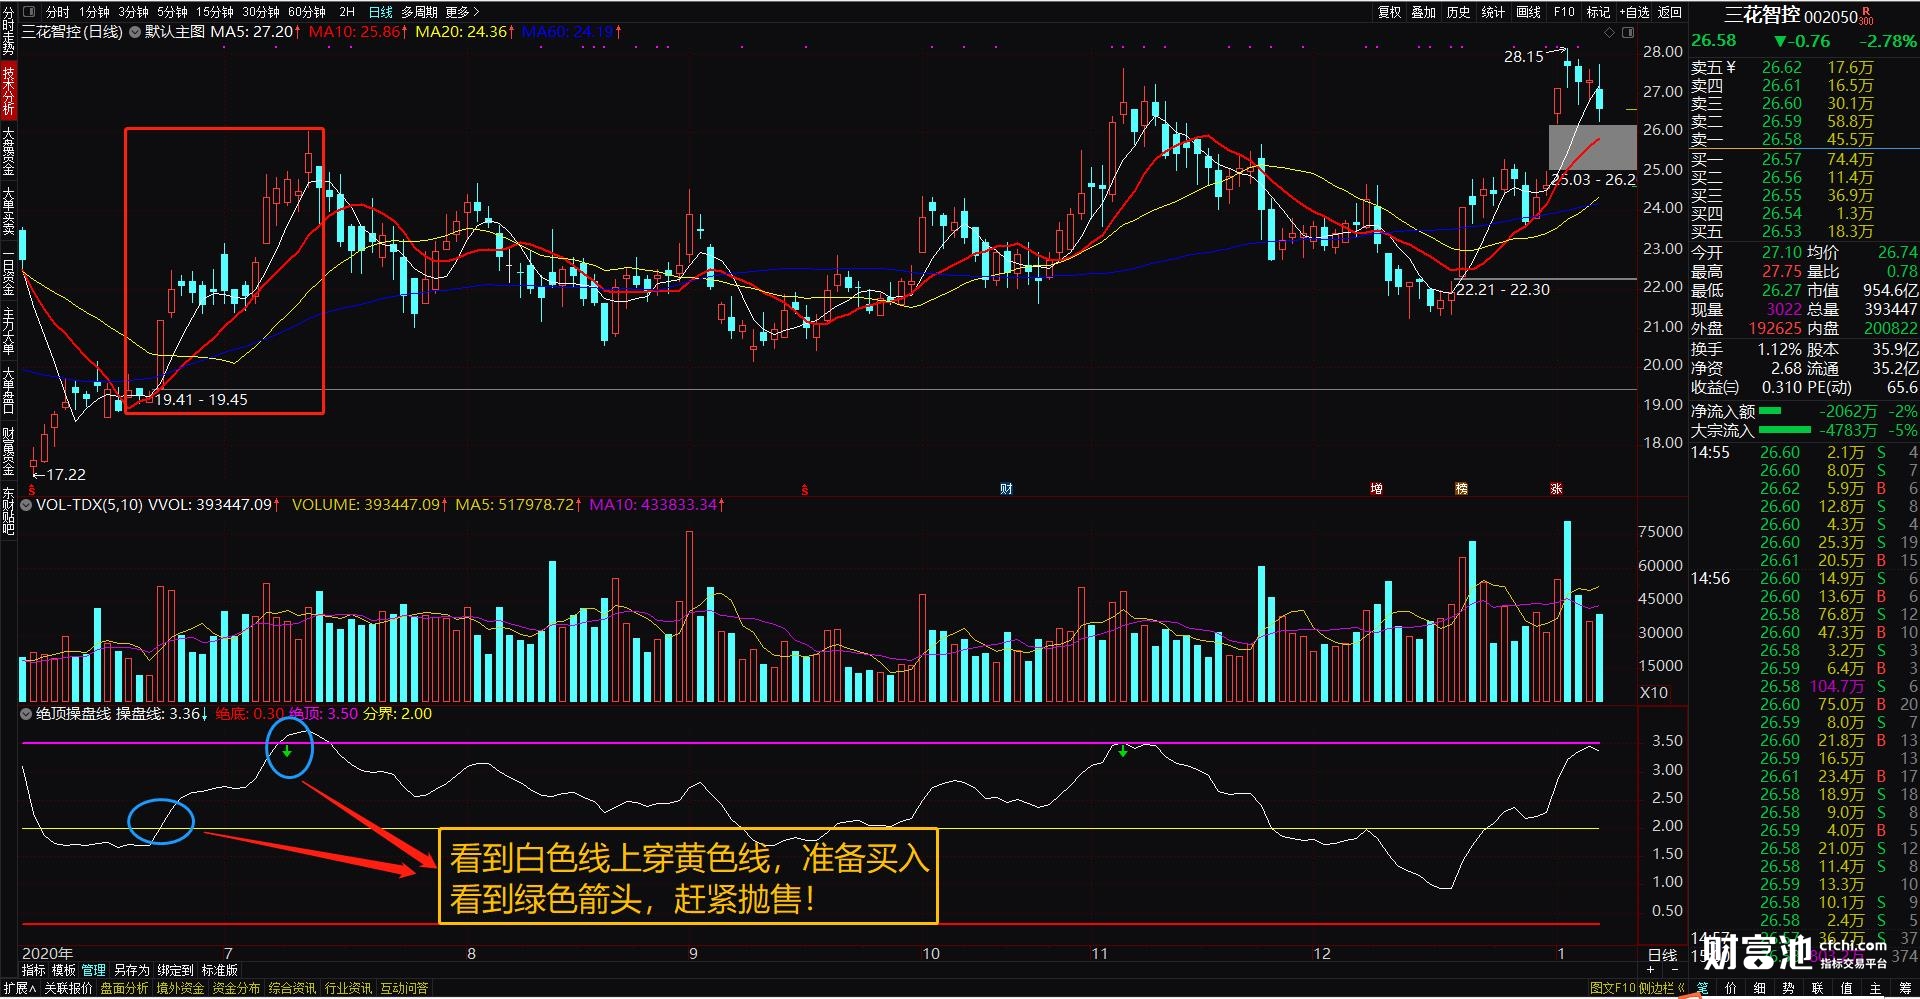Click the 日线 period label at axis corner
The height and width of the screenshot is (999, 1920).
click(x=1662, y=955)
